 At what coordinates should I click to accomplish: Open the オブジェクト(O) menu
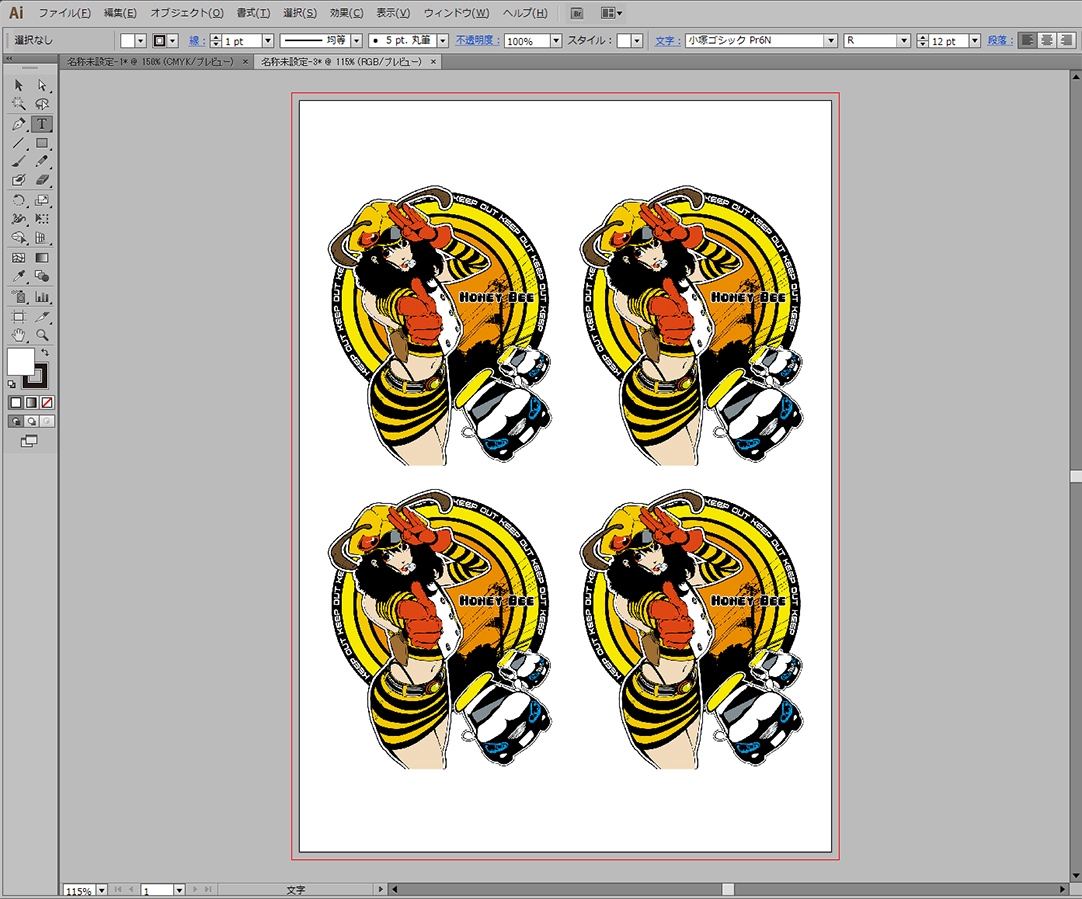click(187, 13)
